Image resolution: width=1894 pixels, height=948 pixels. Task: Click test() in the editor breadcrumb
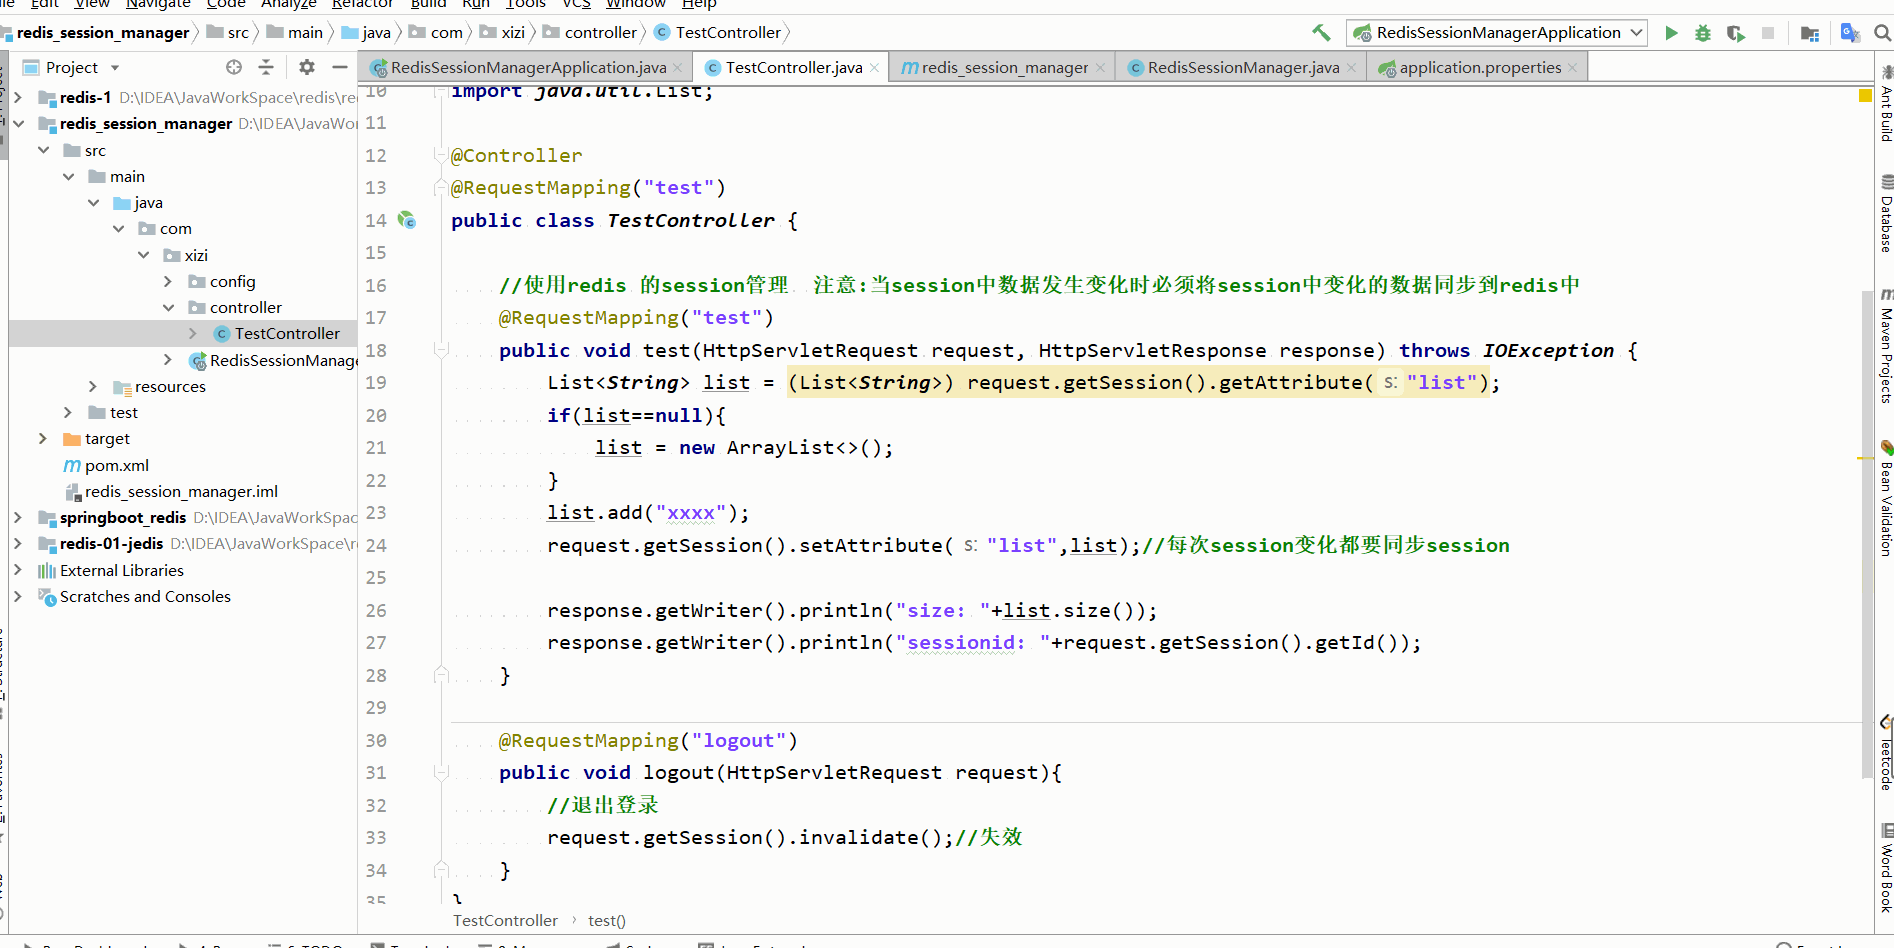pyautogui.click(x=607, y=920)
